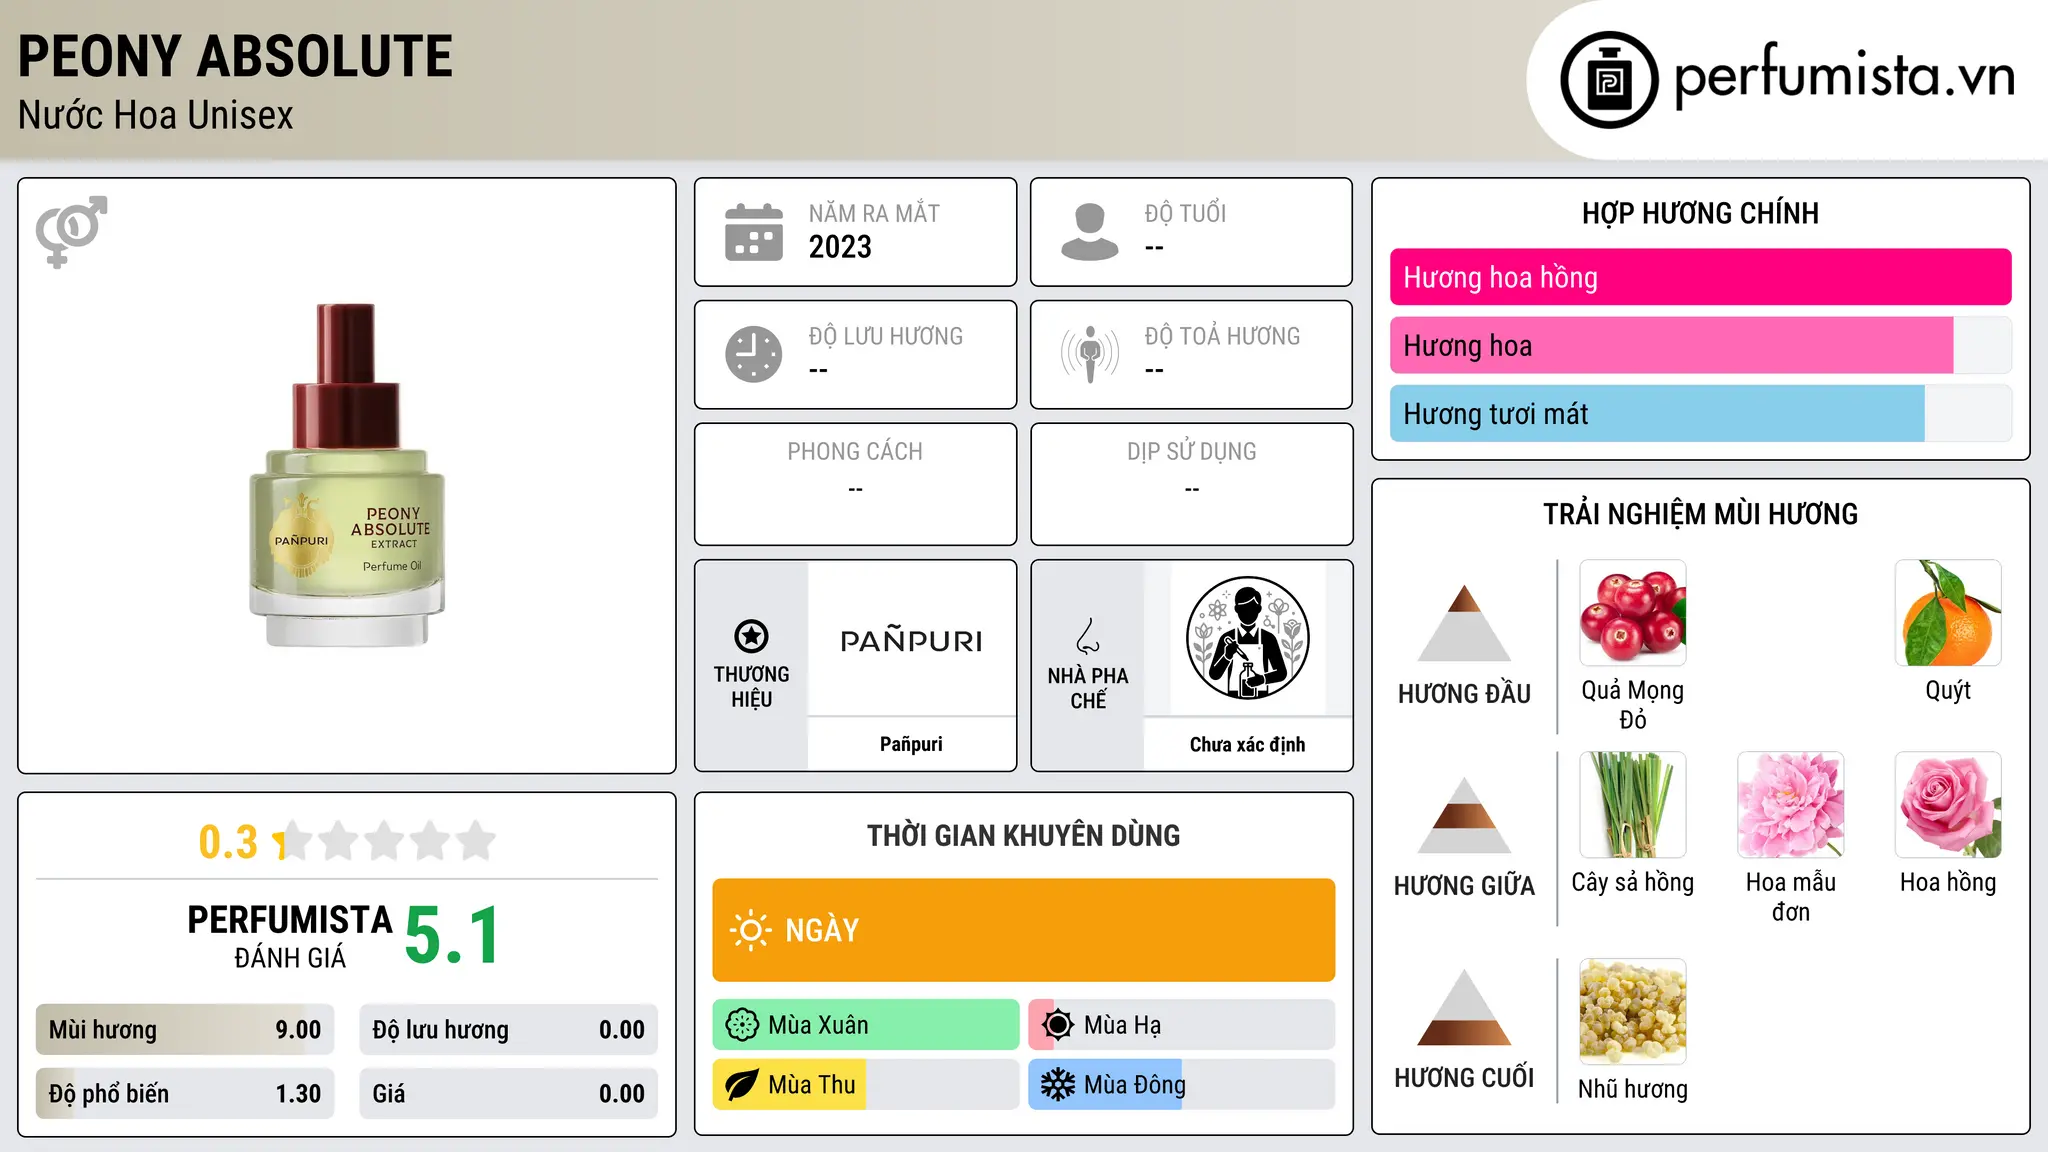Click the Hương hoa accord bar

tap(1700, 345)
